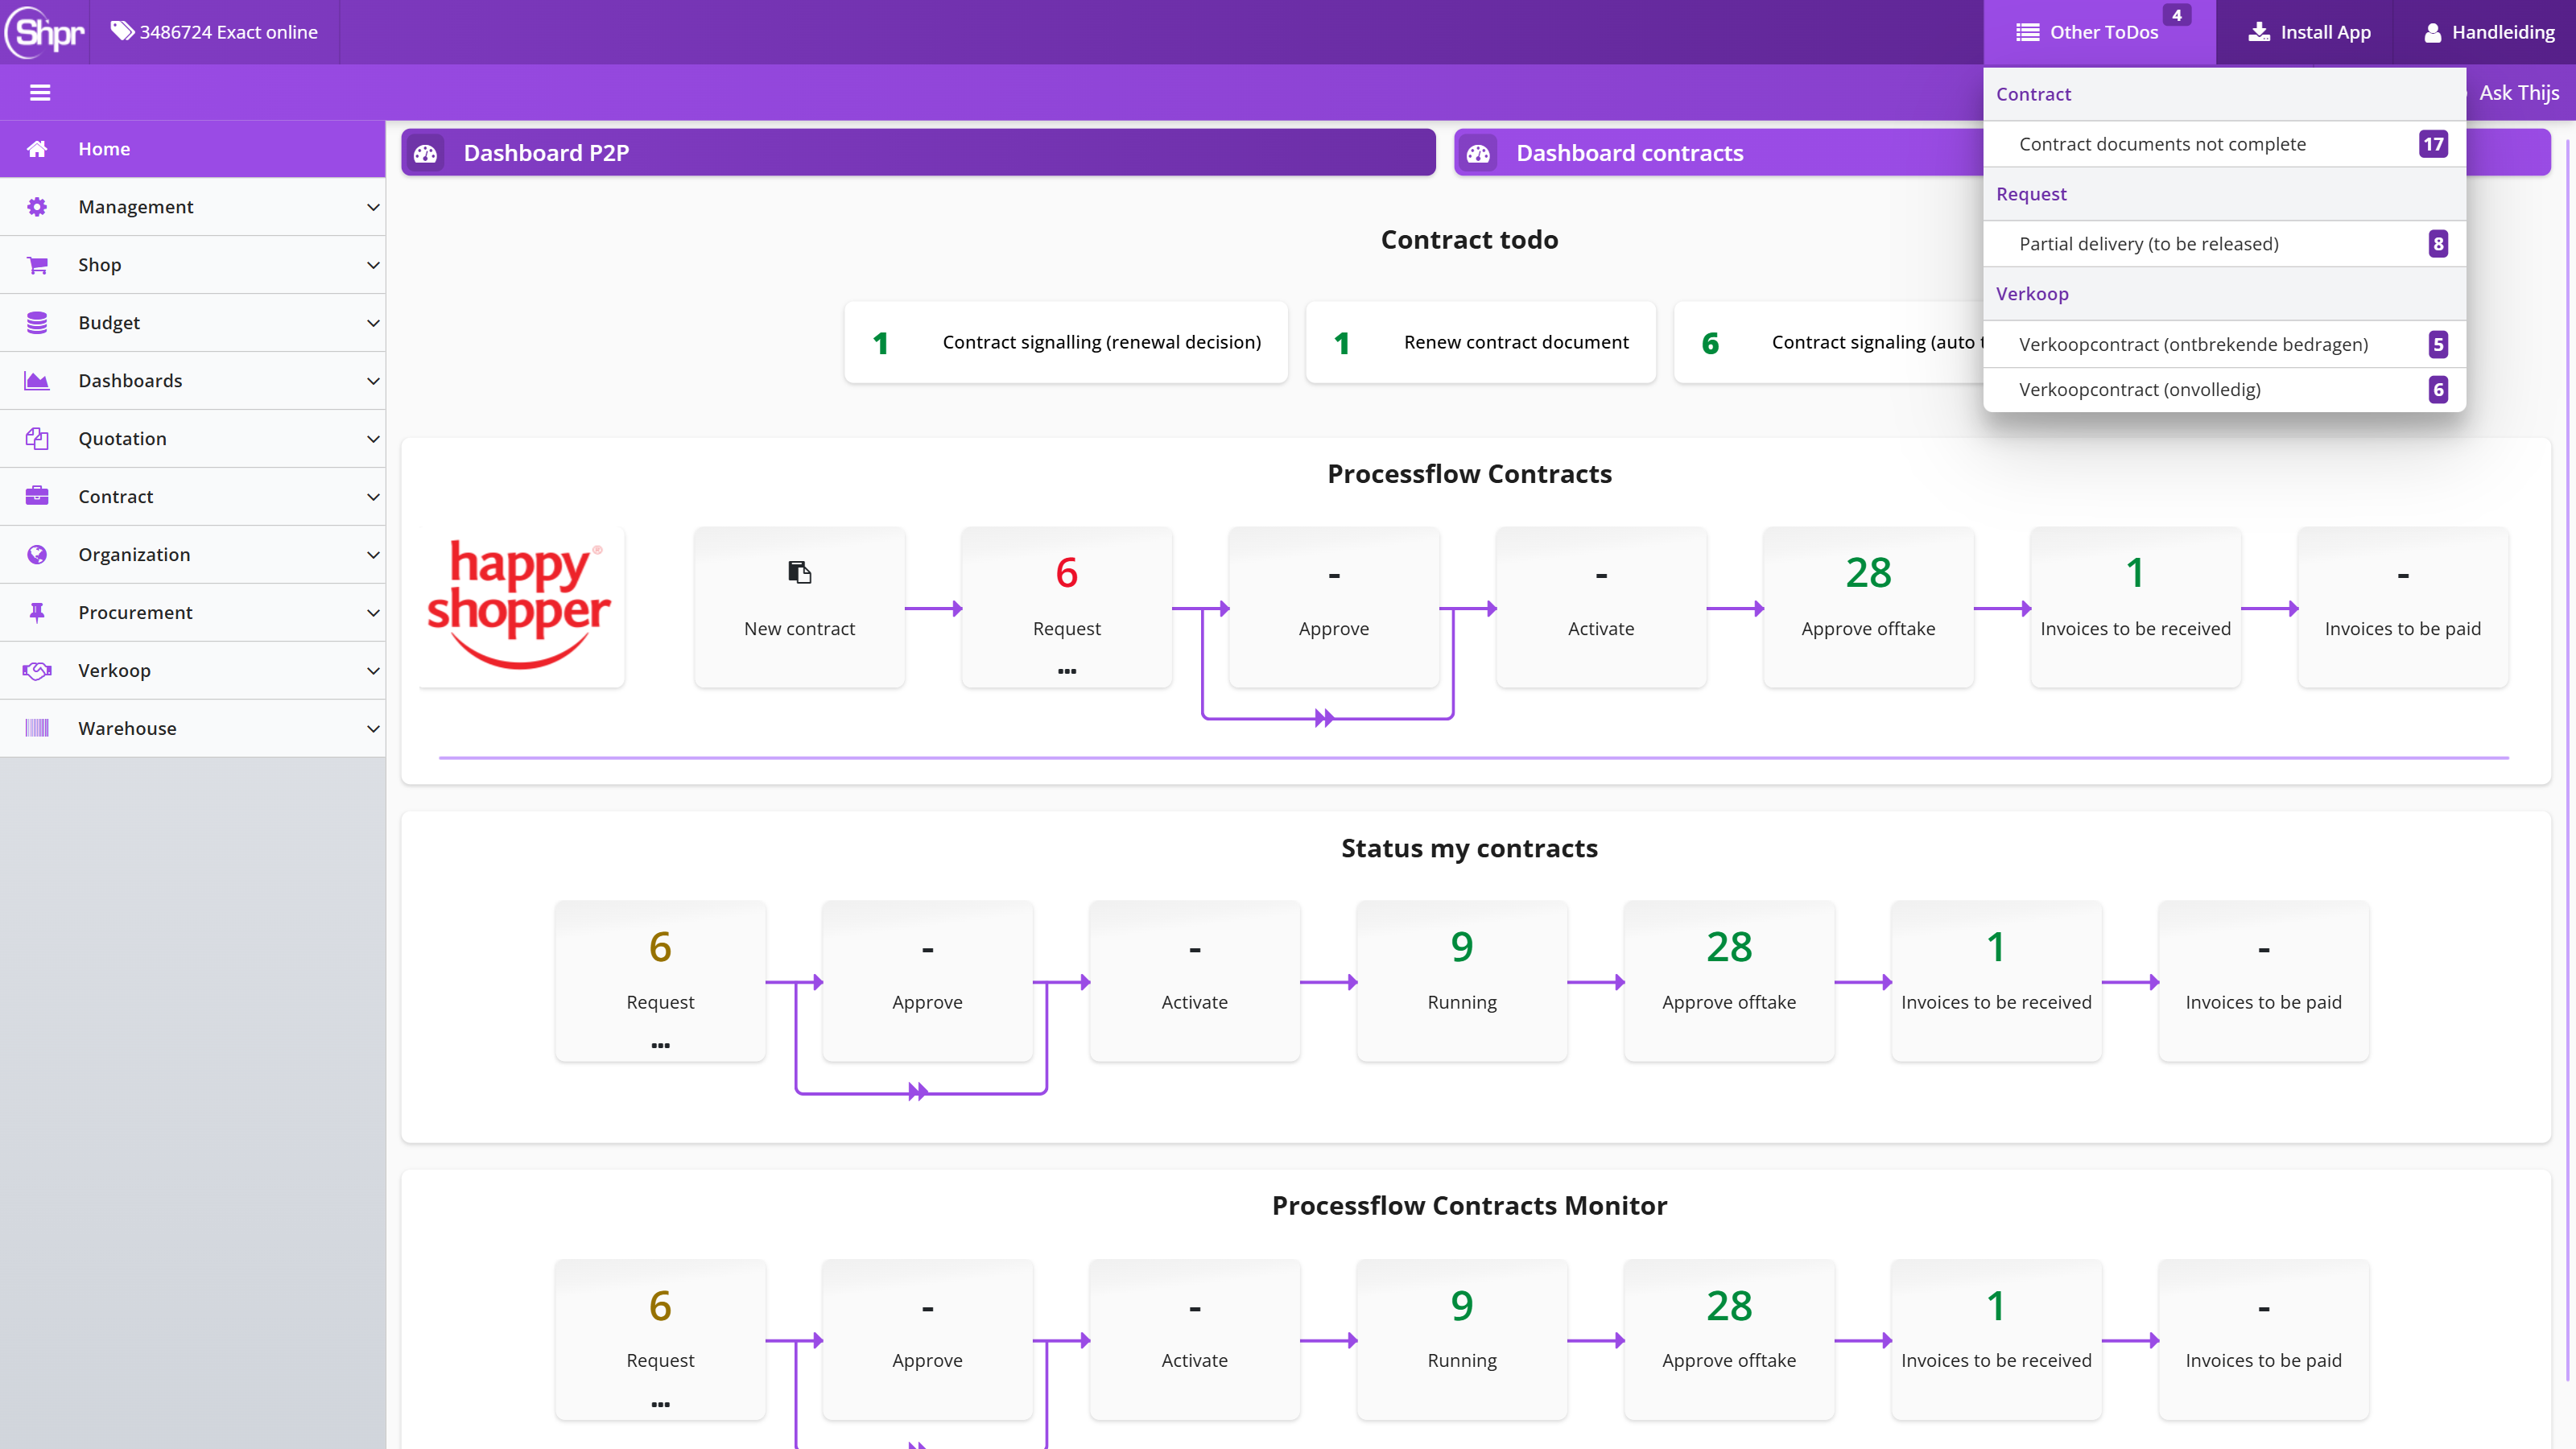Click the Shpr logo
This screenshot has width=2576, height=1449.
tap(45, 32)
